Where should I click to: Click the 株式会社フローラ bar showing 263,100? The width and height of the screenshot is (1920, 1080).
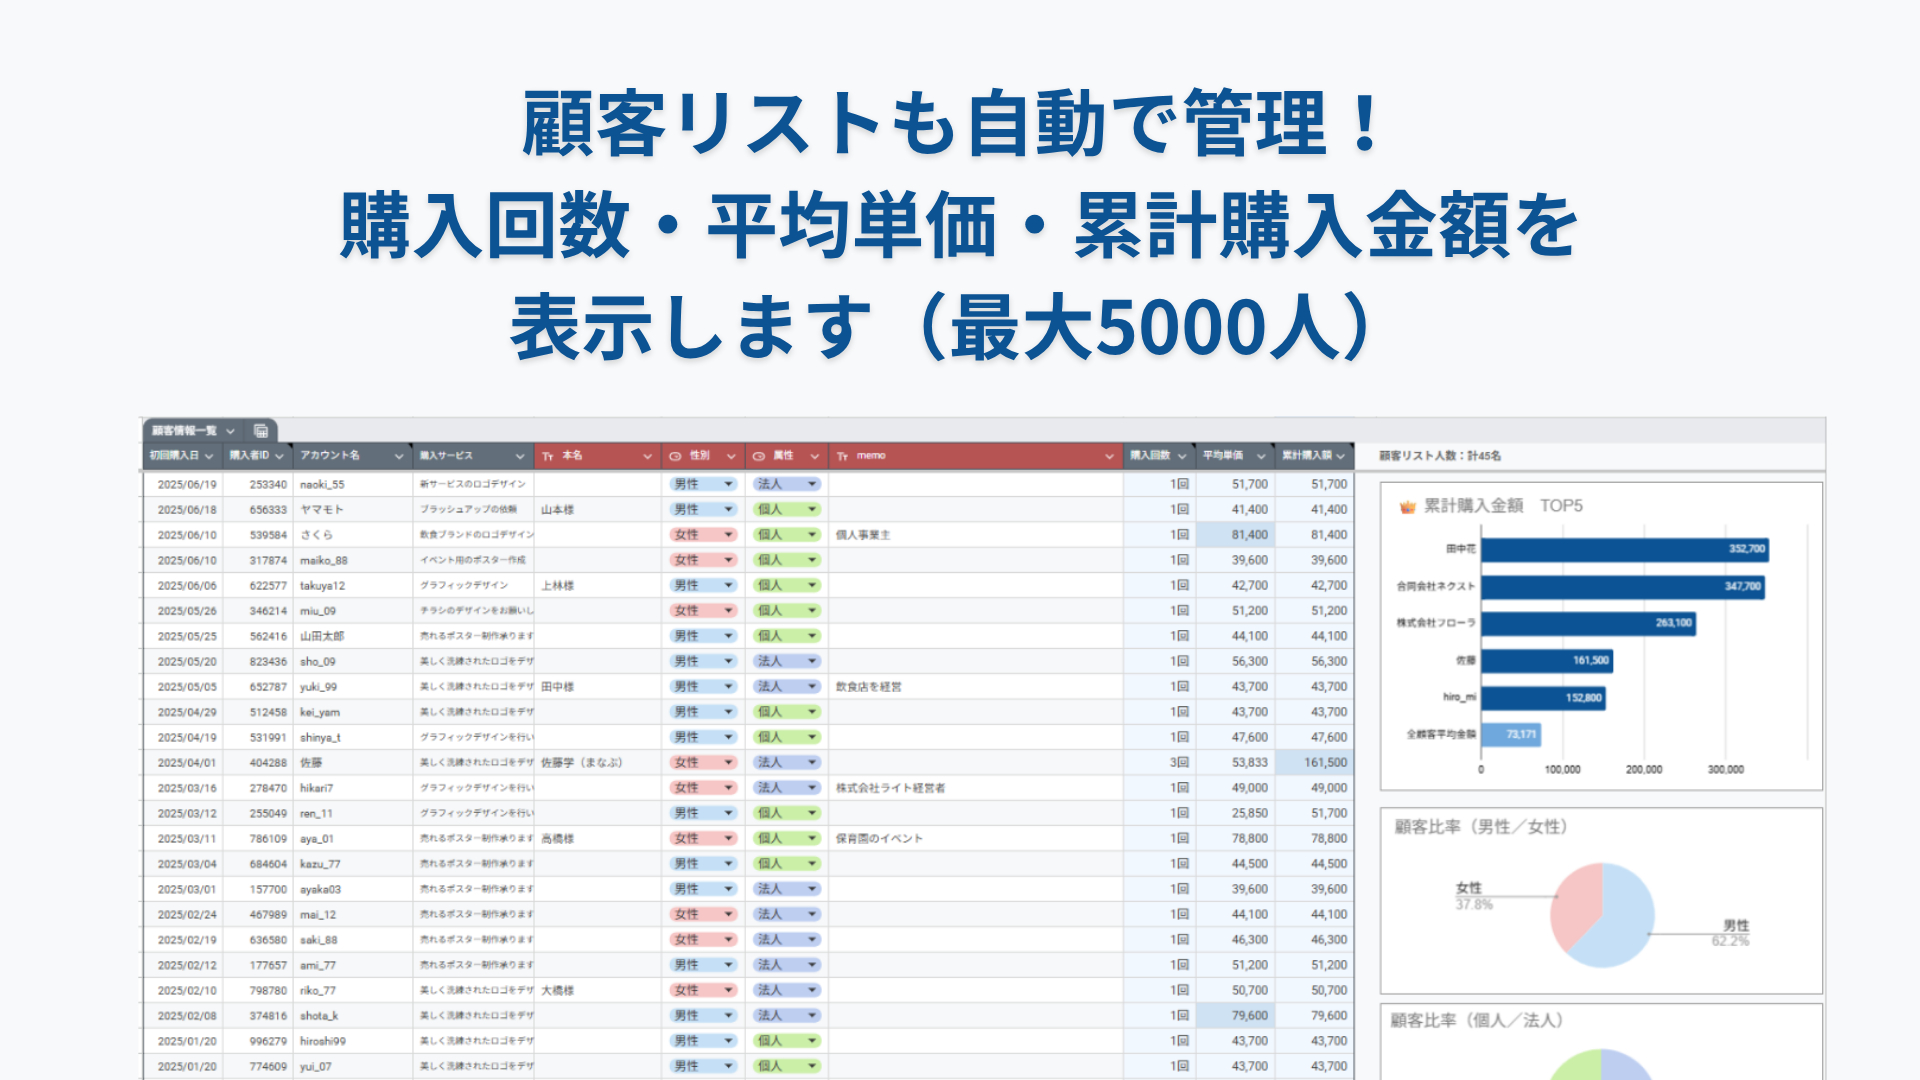(x=1589, y=623)
